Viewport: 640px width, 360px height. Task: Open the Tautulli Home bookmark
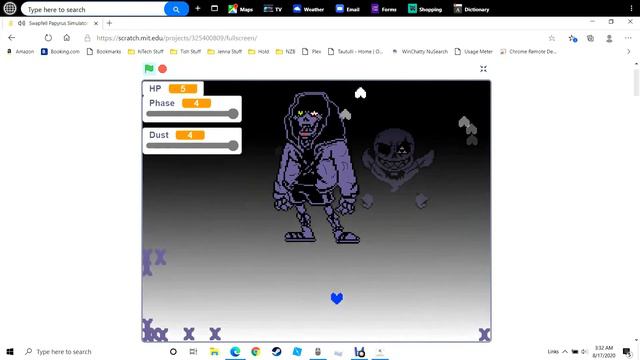point(356,51)
